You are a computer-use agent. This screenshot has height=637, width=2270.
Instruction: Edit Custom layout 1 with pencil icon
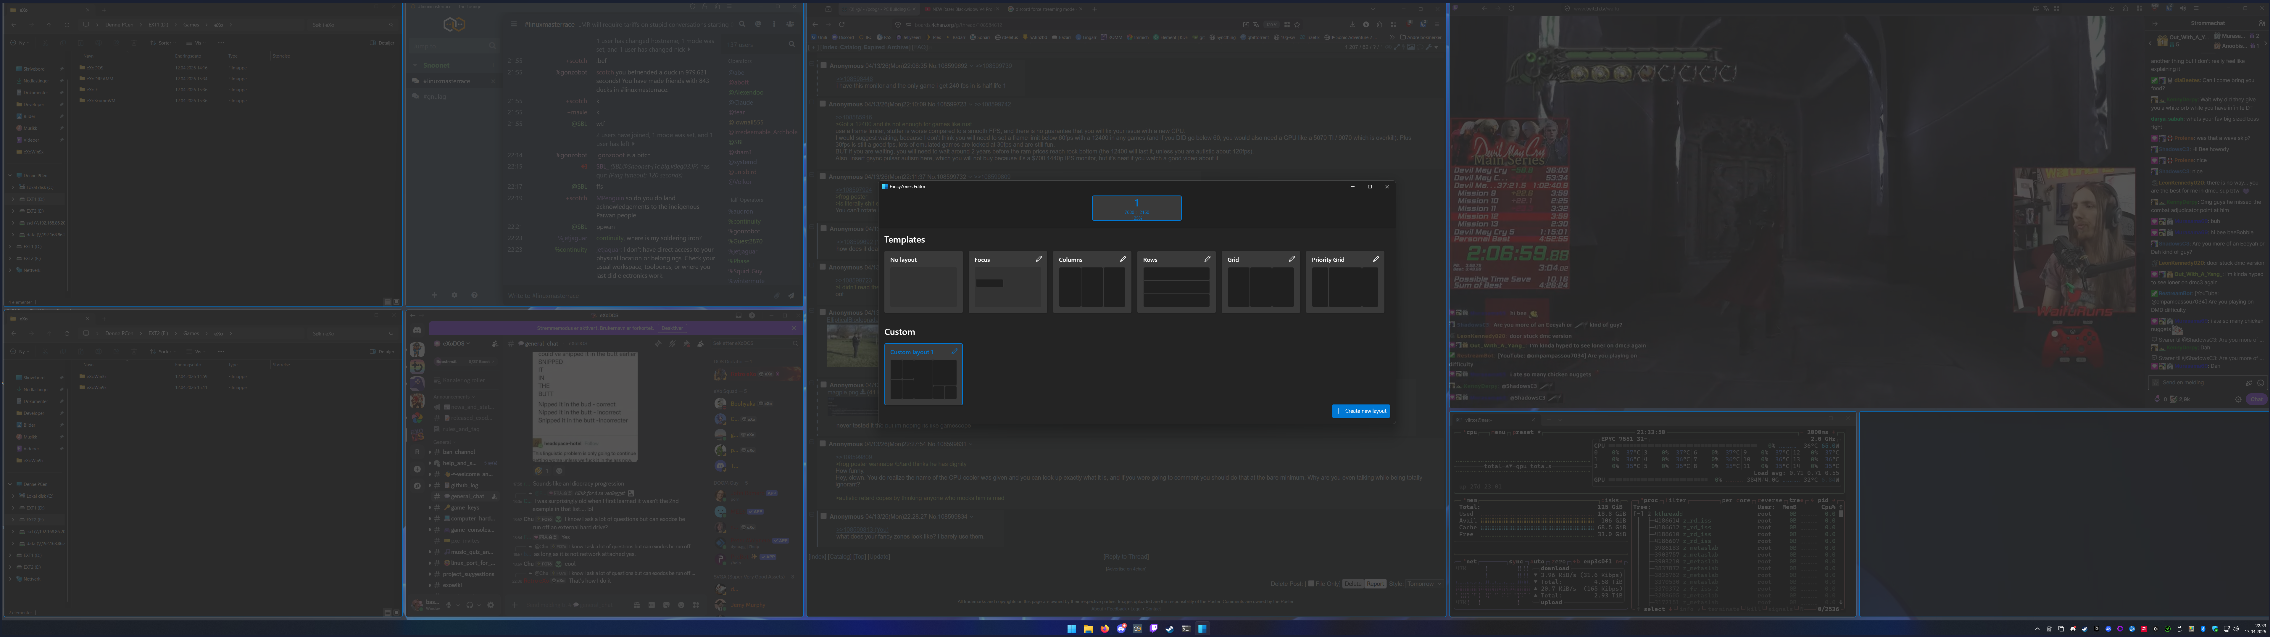point(954,352)
